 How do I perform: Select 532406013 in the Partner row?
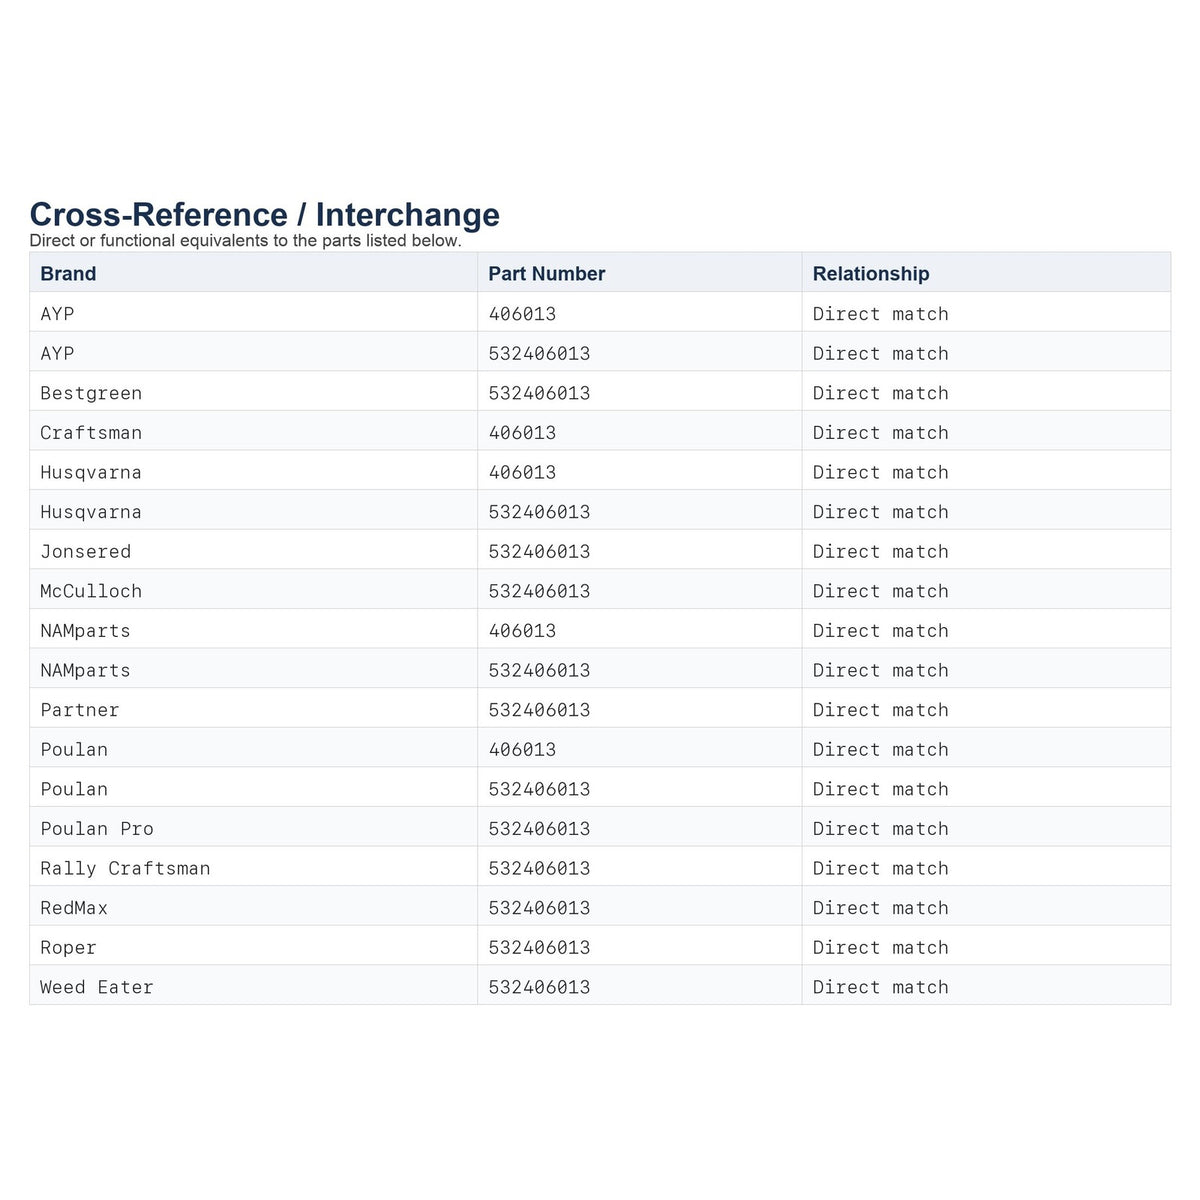539,710
